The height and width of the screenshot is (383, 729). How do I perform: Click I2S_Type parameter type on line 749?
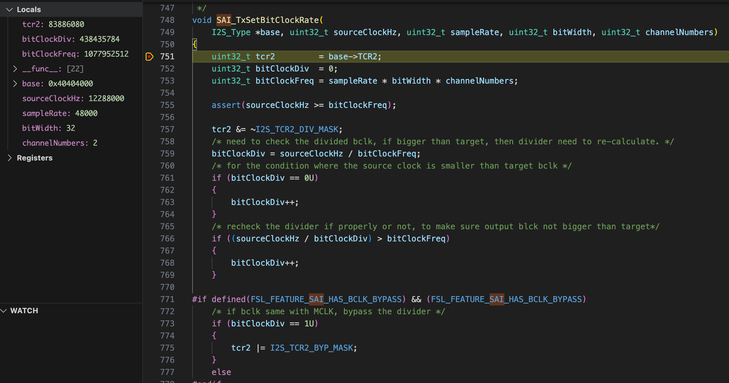(231, 33)
